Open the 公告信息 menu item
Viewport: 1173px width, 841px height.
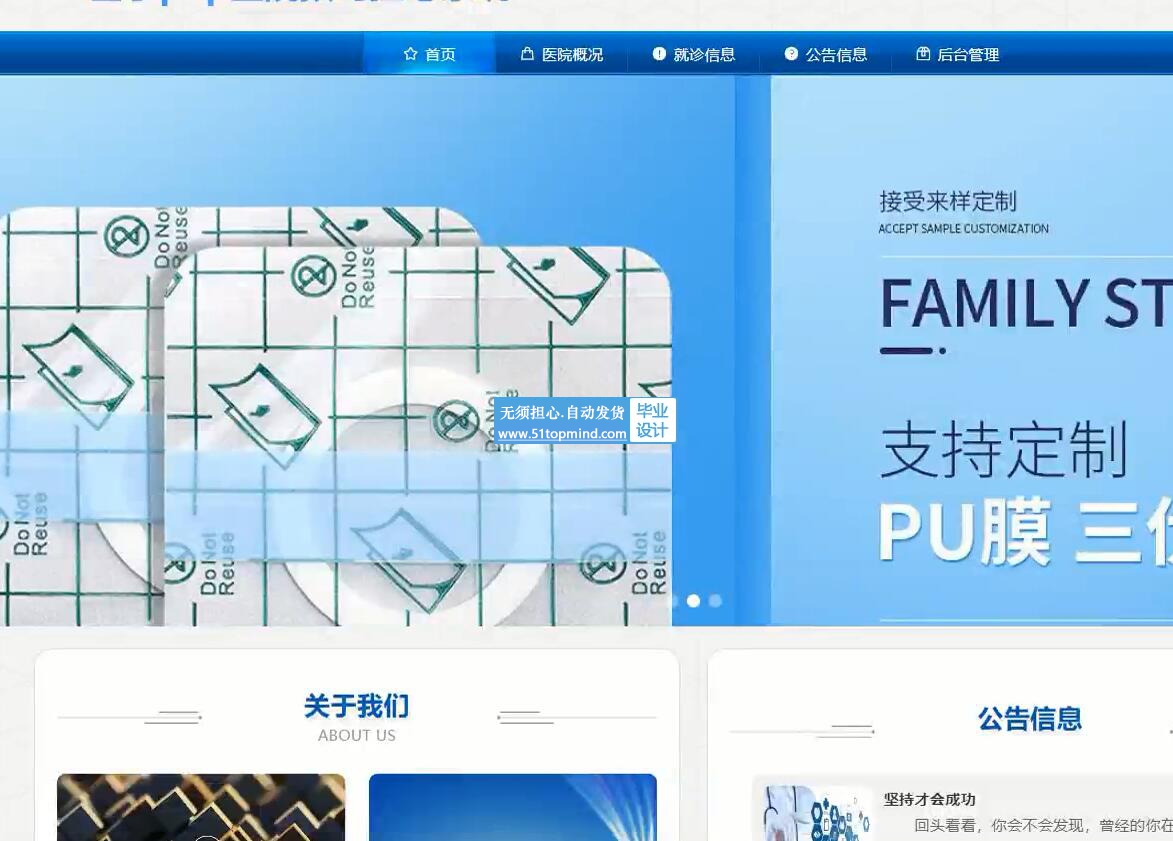click(x=825, y=54)
